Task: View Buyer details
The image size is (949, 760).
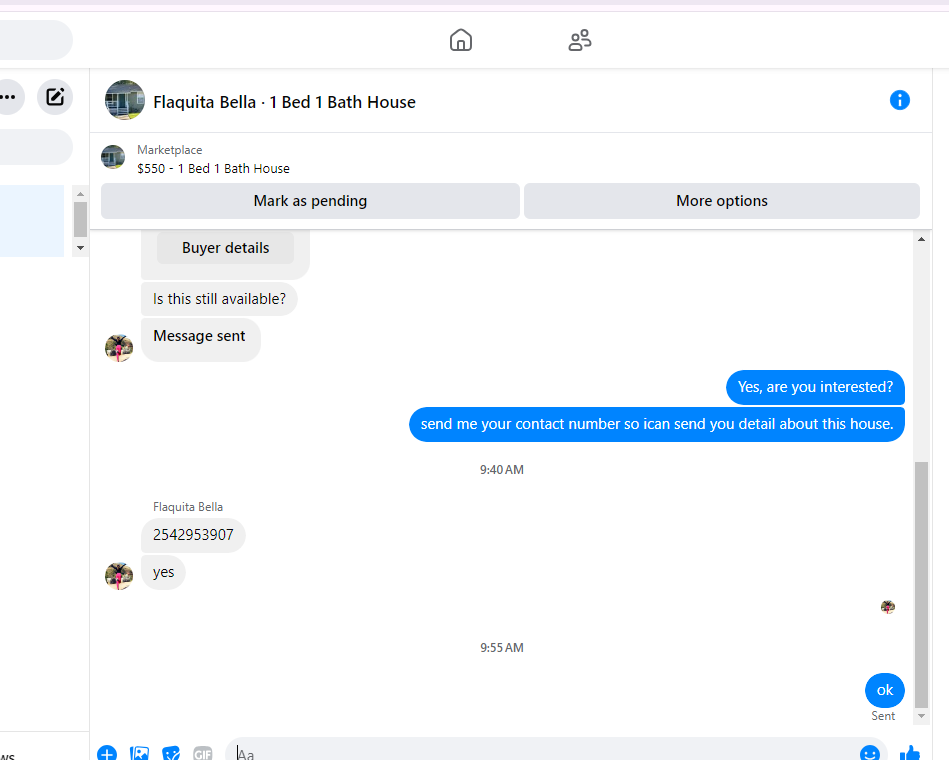Action: 225,248
